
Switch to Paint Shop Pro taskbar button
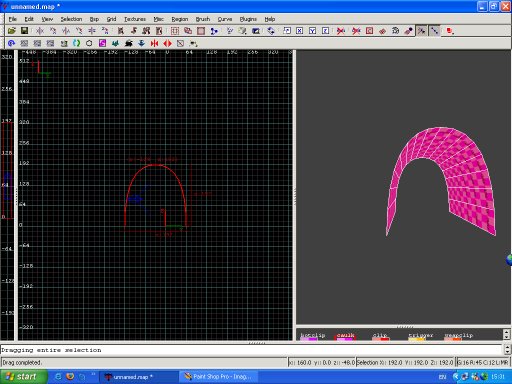[x=218, y=377]
